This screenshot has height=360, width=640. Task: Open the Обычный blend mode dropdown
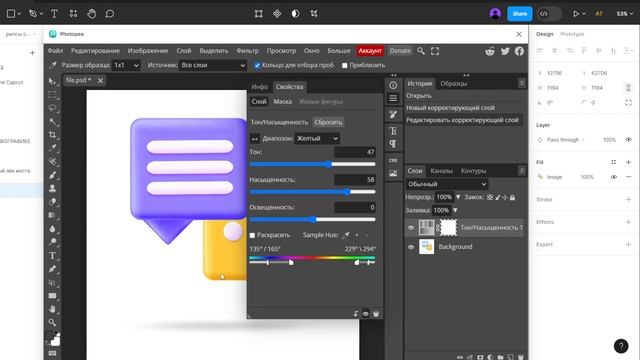[x=447, y=184]
